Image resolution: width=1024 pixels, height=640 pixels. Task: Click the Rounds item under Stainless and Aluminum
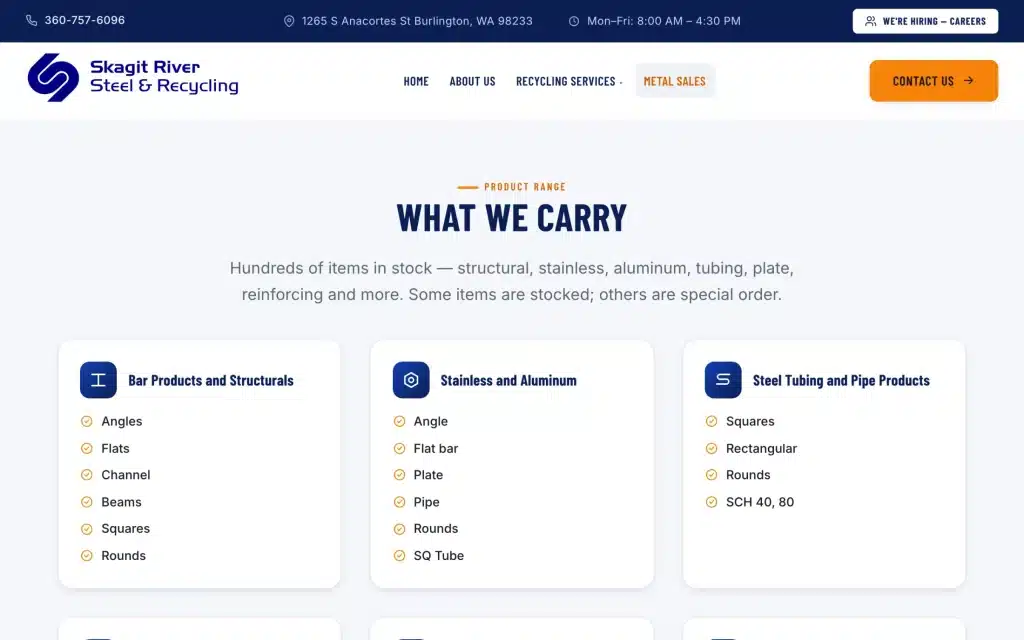click(x=436, y=528)
